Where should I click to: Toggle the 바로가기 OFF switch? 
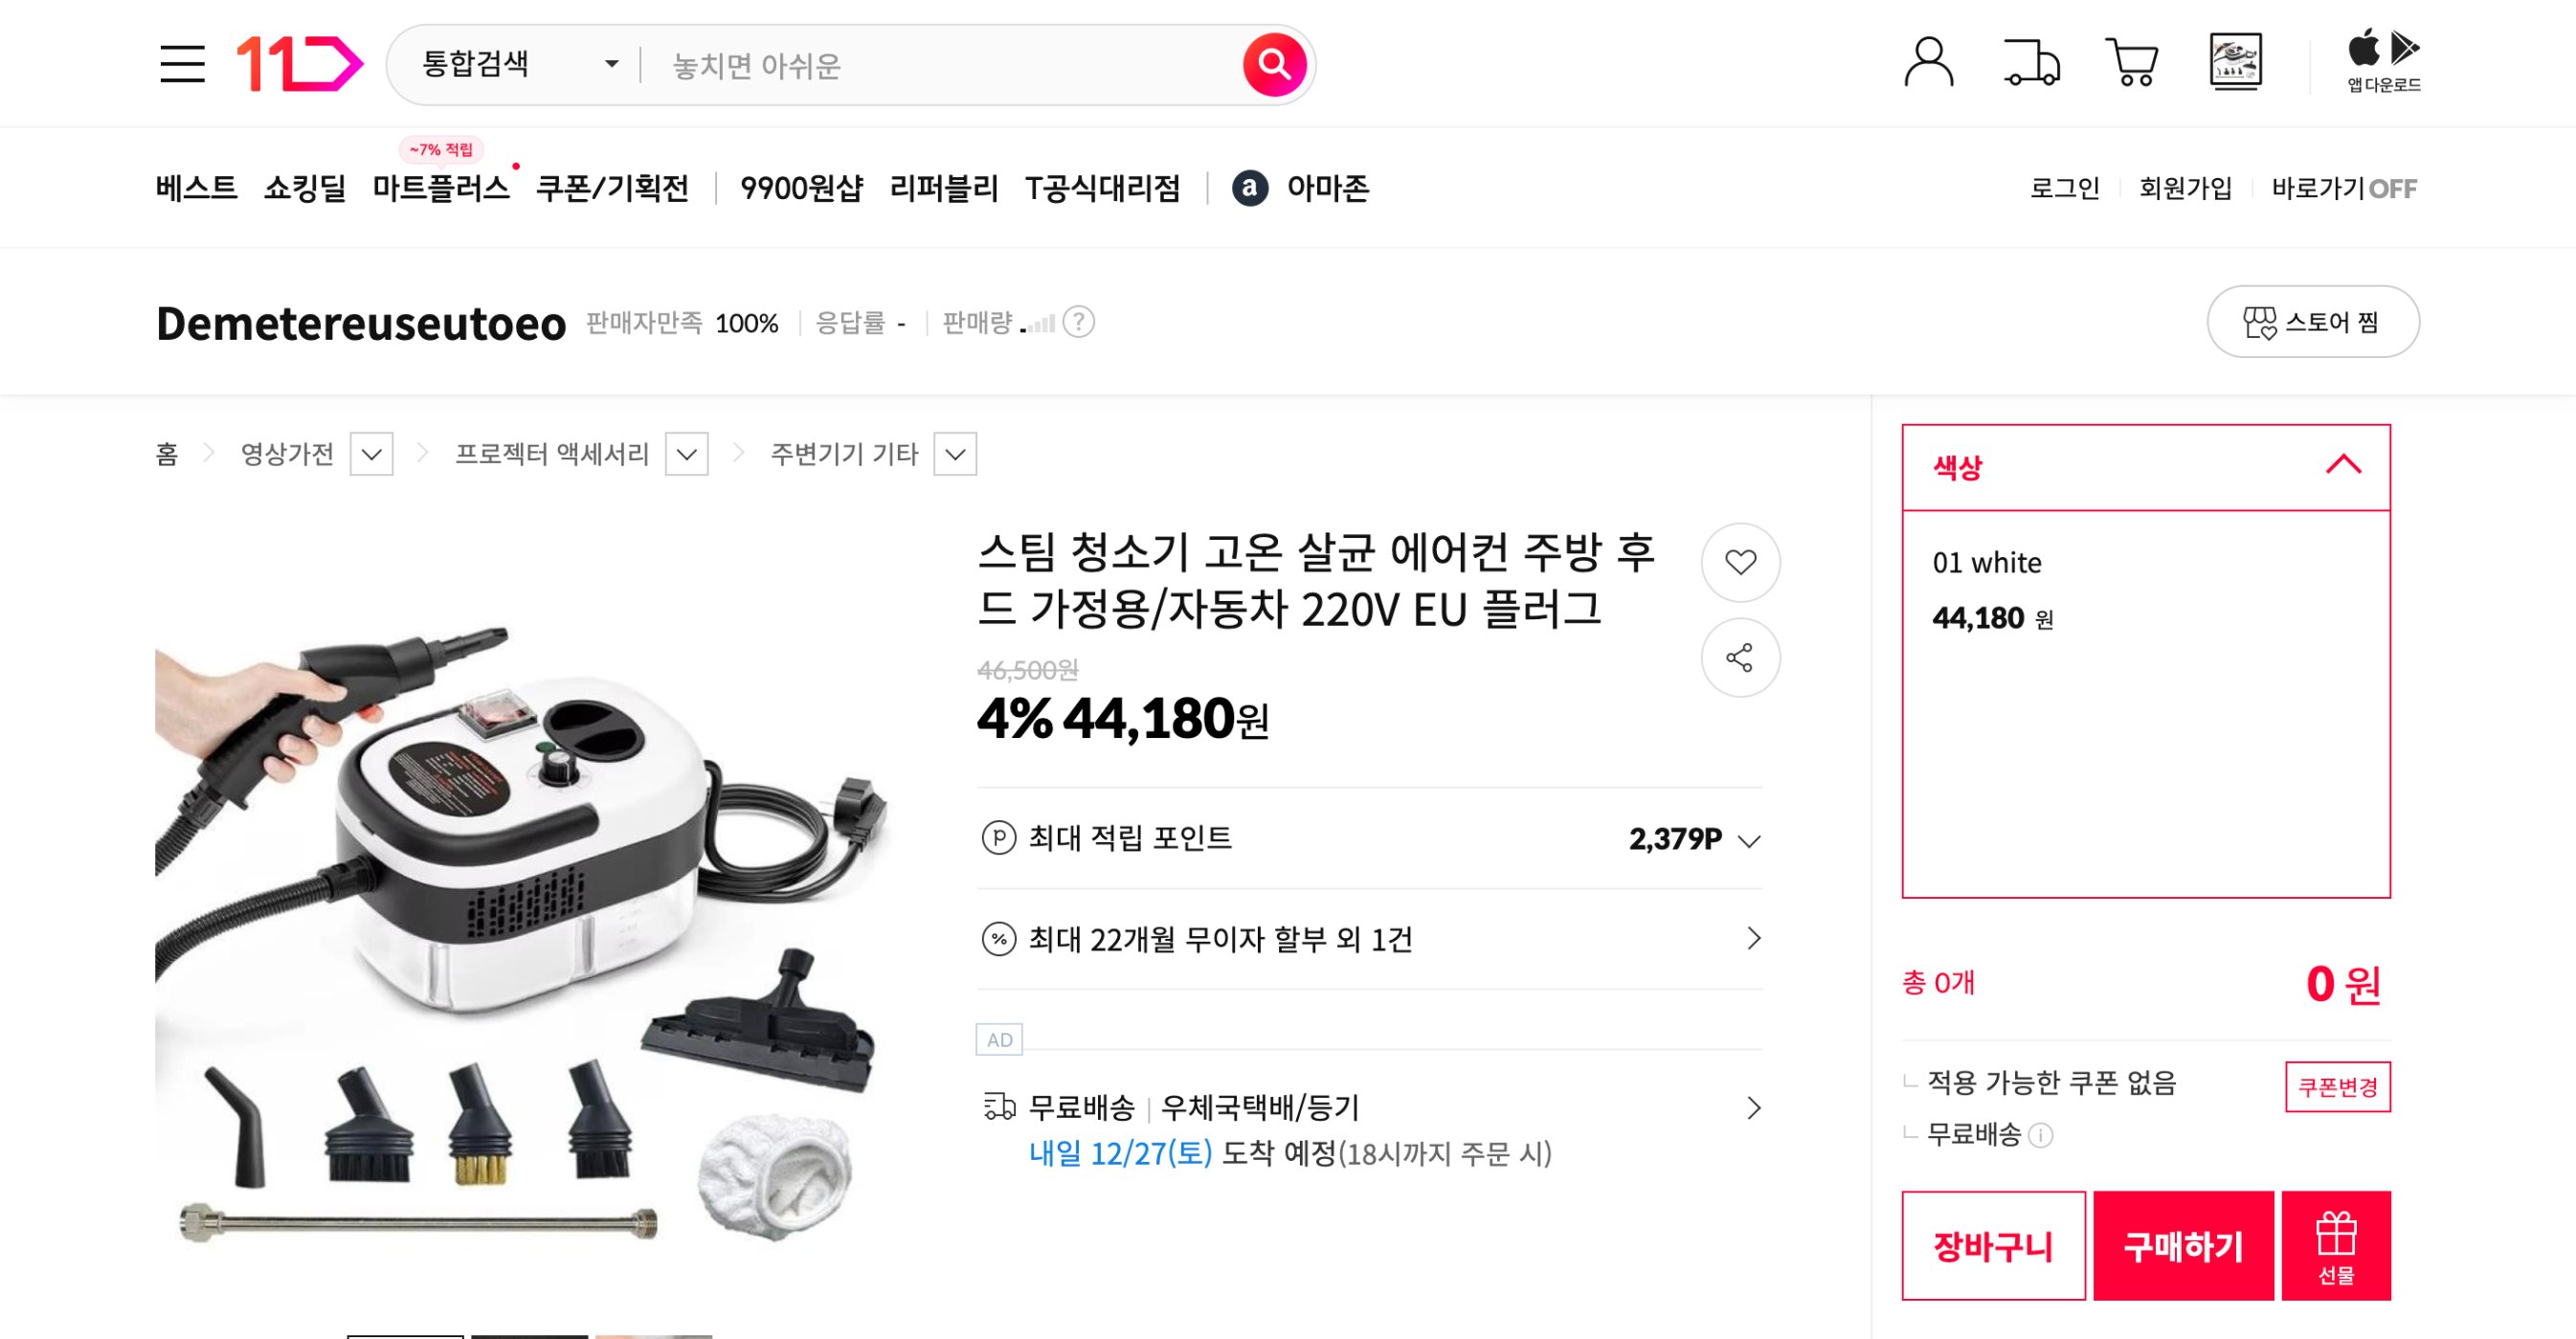(2395, 188)
